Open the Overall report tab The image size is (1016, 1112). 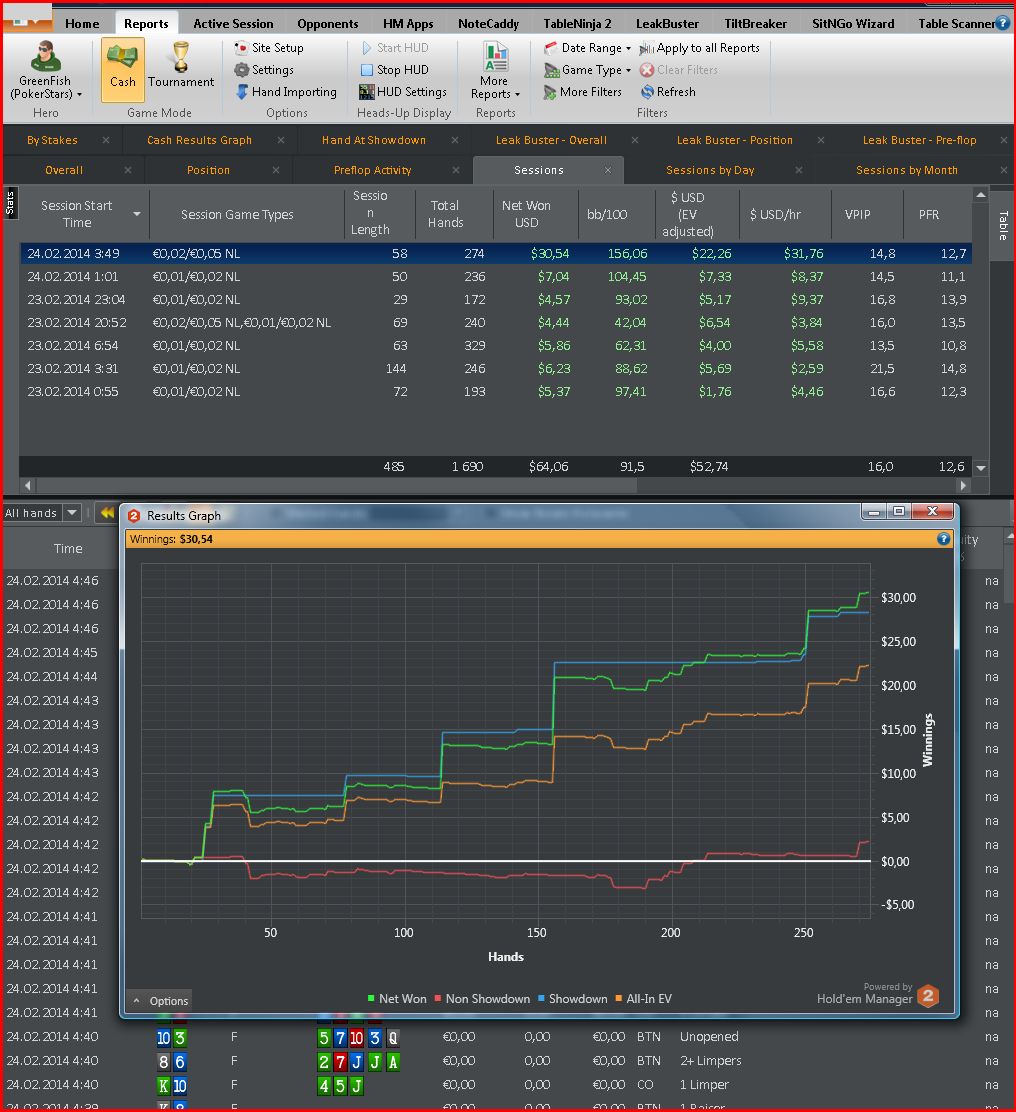[64, 170]
